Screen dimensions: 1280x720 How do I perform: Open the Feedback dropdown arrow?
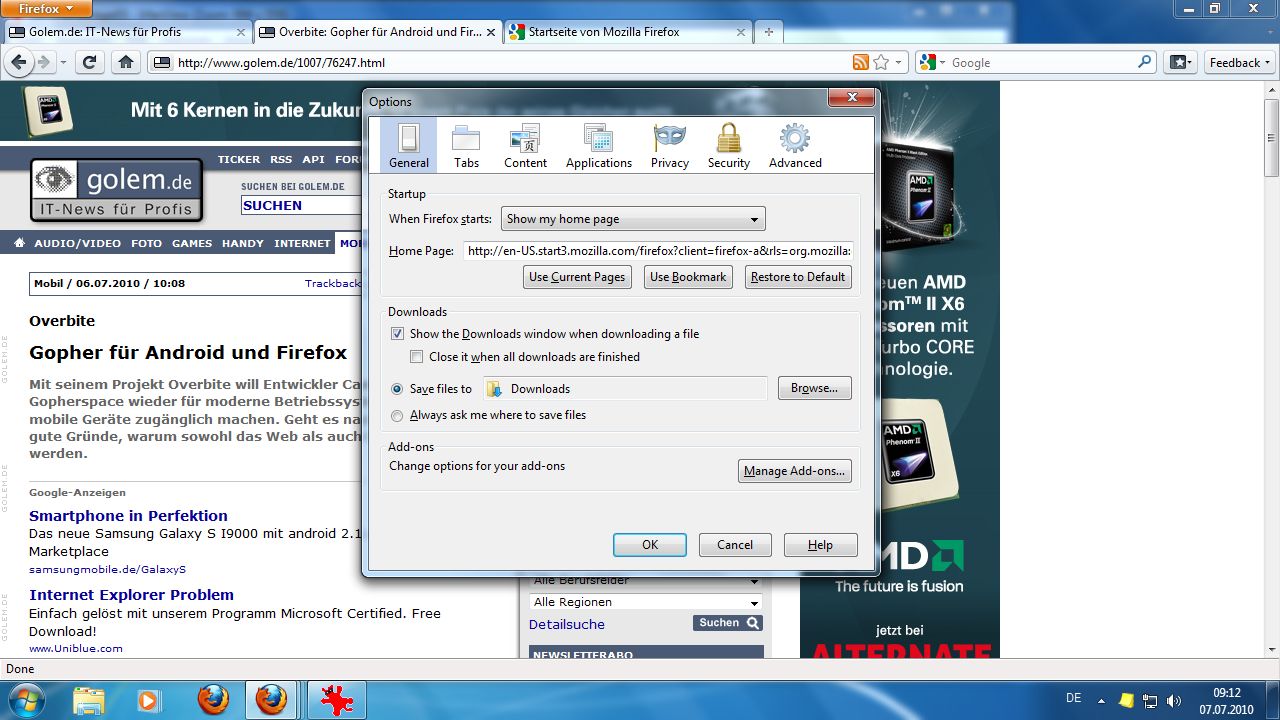(1265, 61)
